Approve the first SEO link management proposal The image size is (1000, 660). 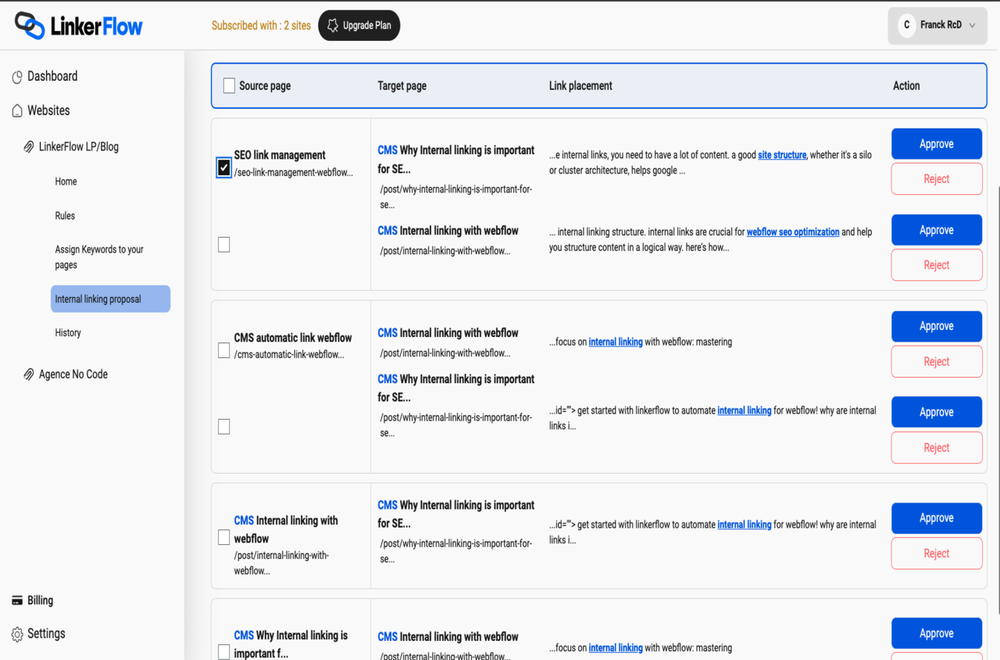pyautogui.click(x=936, y=143)
